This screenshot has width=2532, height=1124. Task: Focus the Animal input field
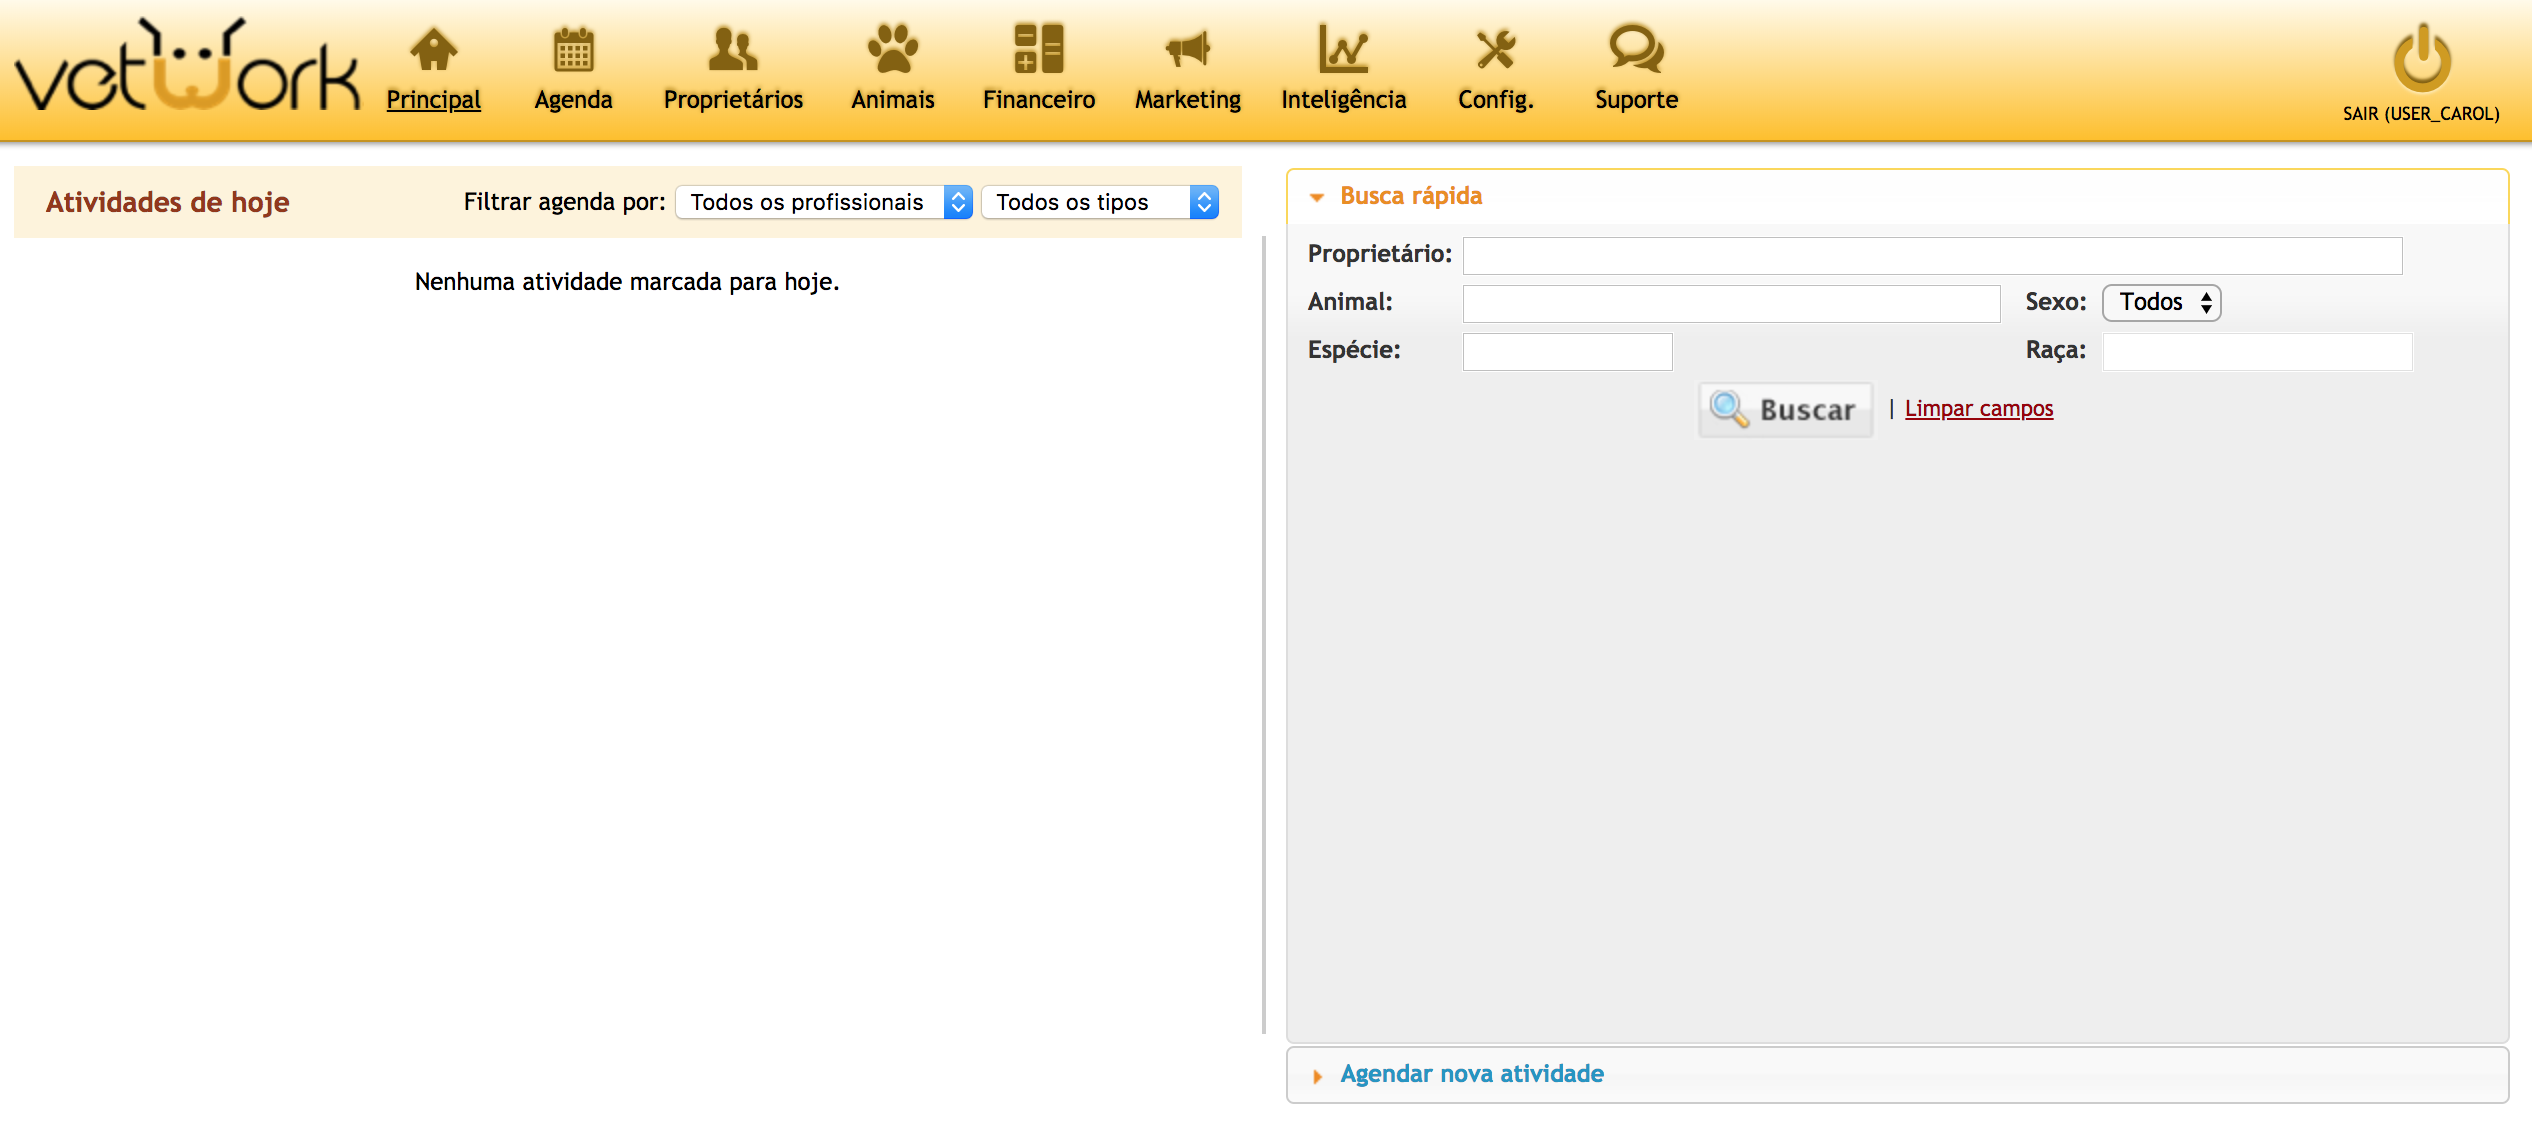coord(1731,303)
